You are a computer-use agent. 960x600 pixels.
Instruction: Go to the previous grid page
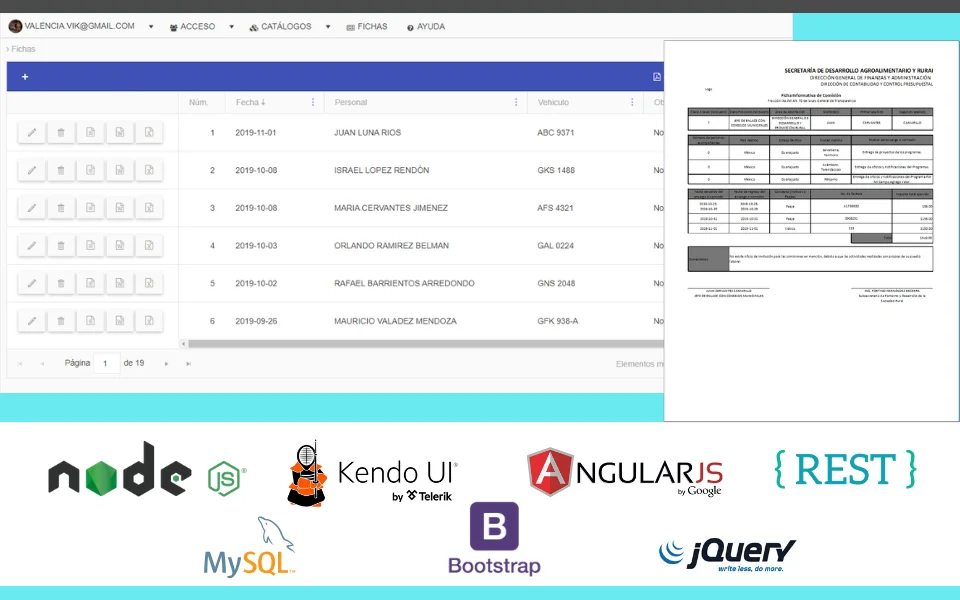(42, 364)
